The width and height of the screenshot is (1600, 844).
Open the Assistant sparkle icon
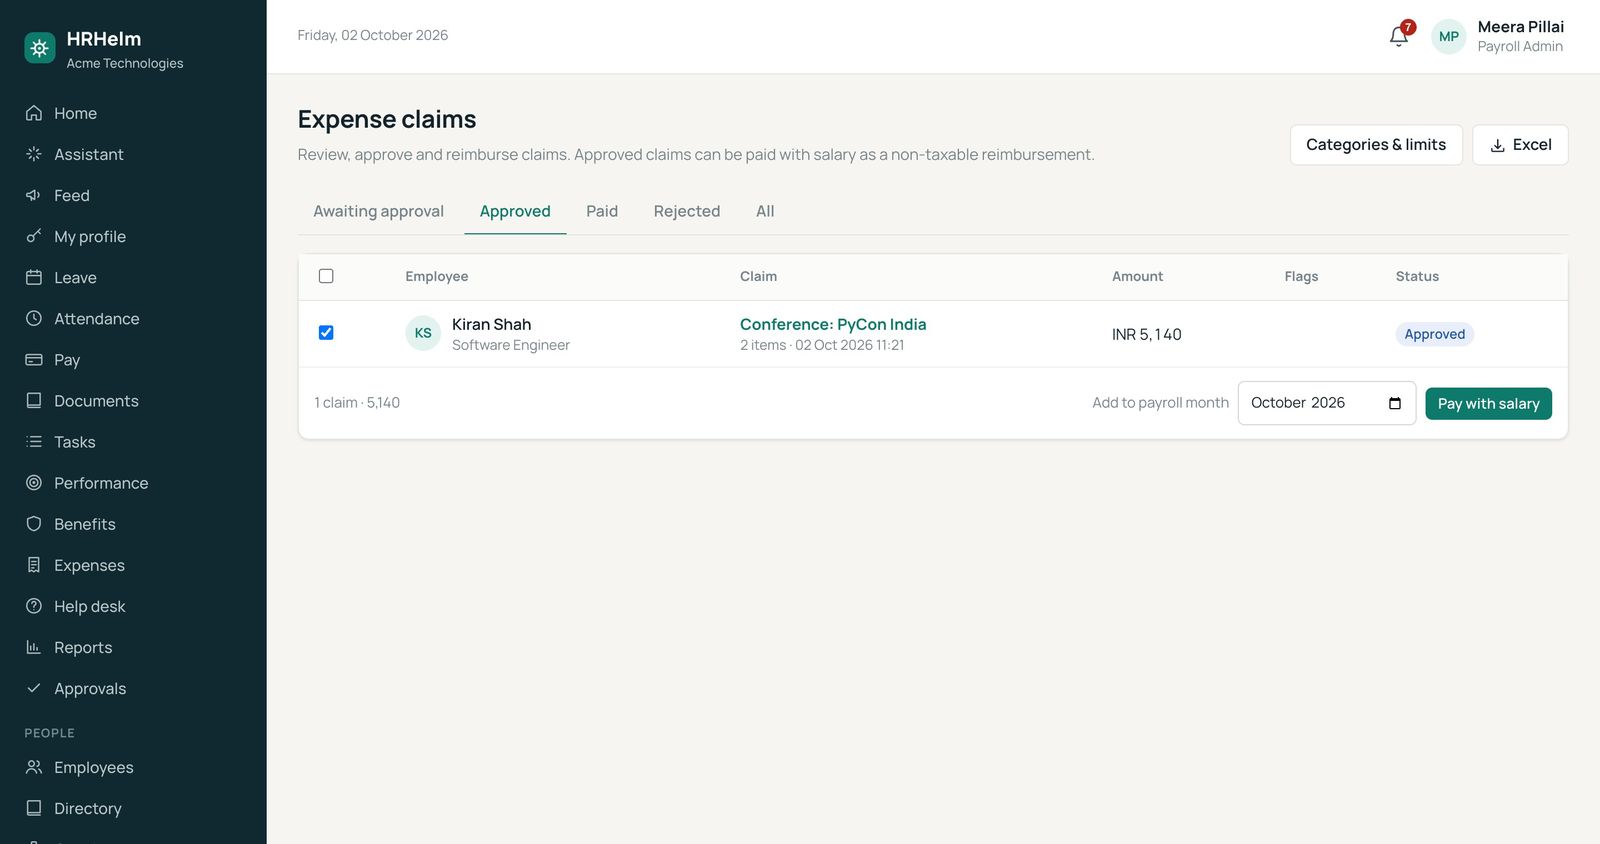(34, 154)
